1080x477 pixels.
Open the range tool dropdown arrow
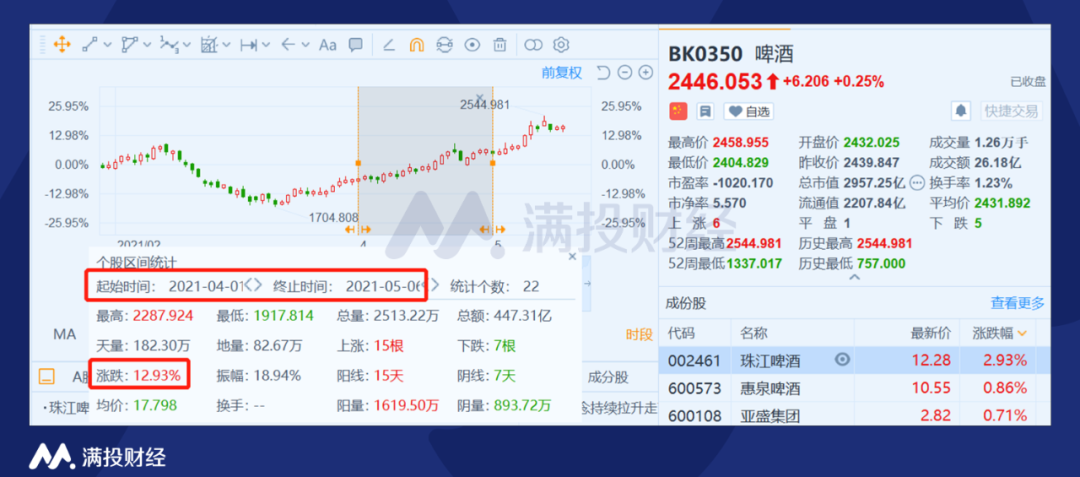coord(267,45)
